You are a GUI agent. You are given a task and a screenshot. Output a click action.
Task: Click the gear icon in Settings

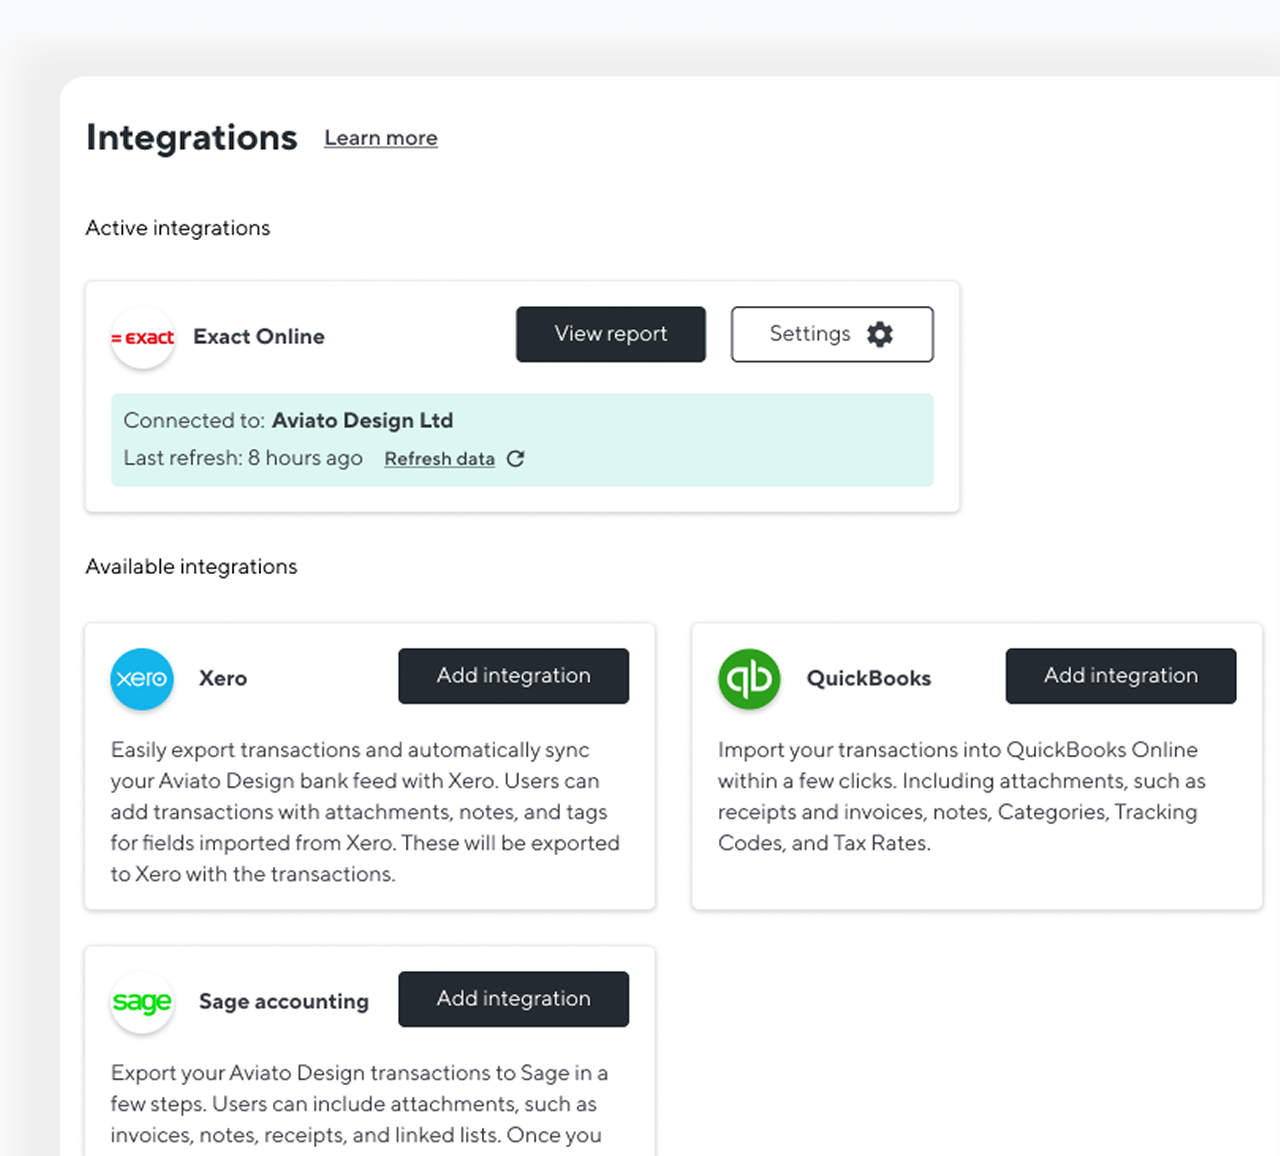(x=880, y=334)
